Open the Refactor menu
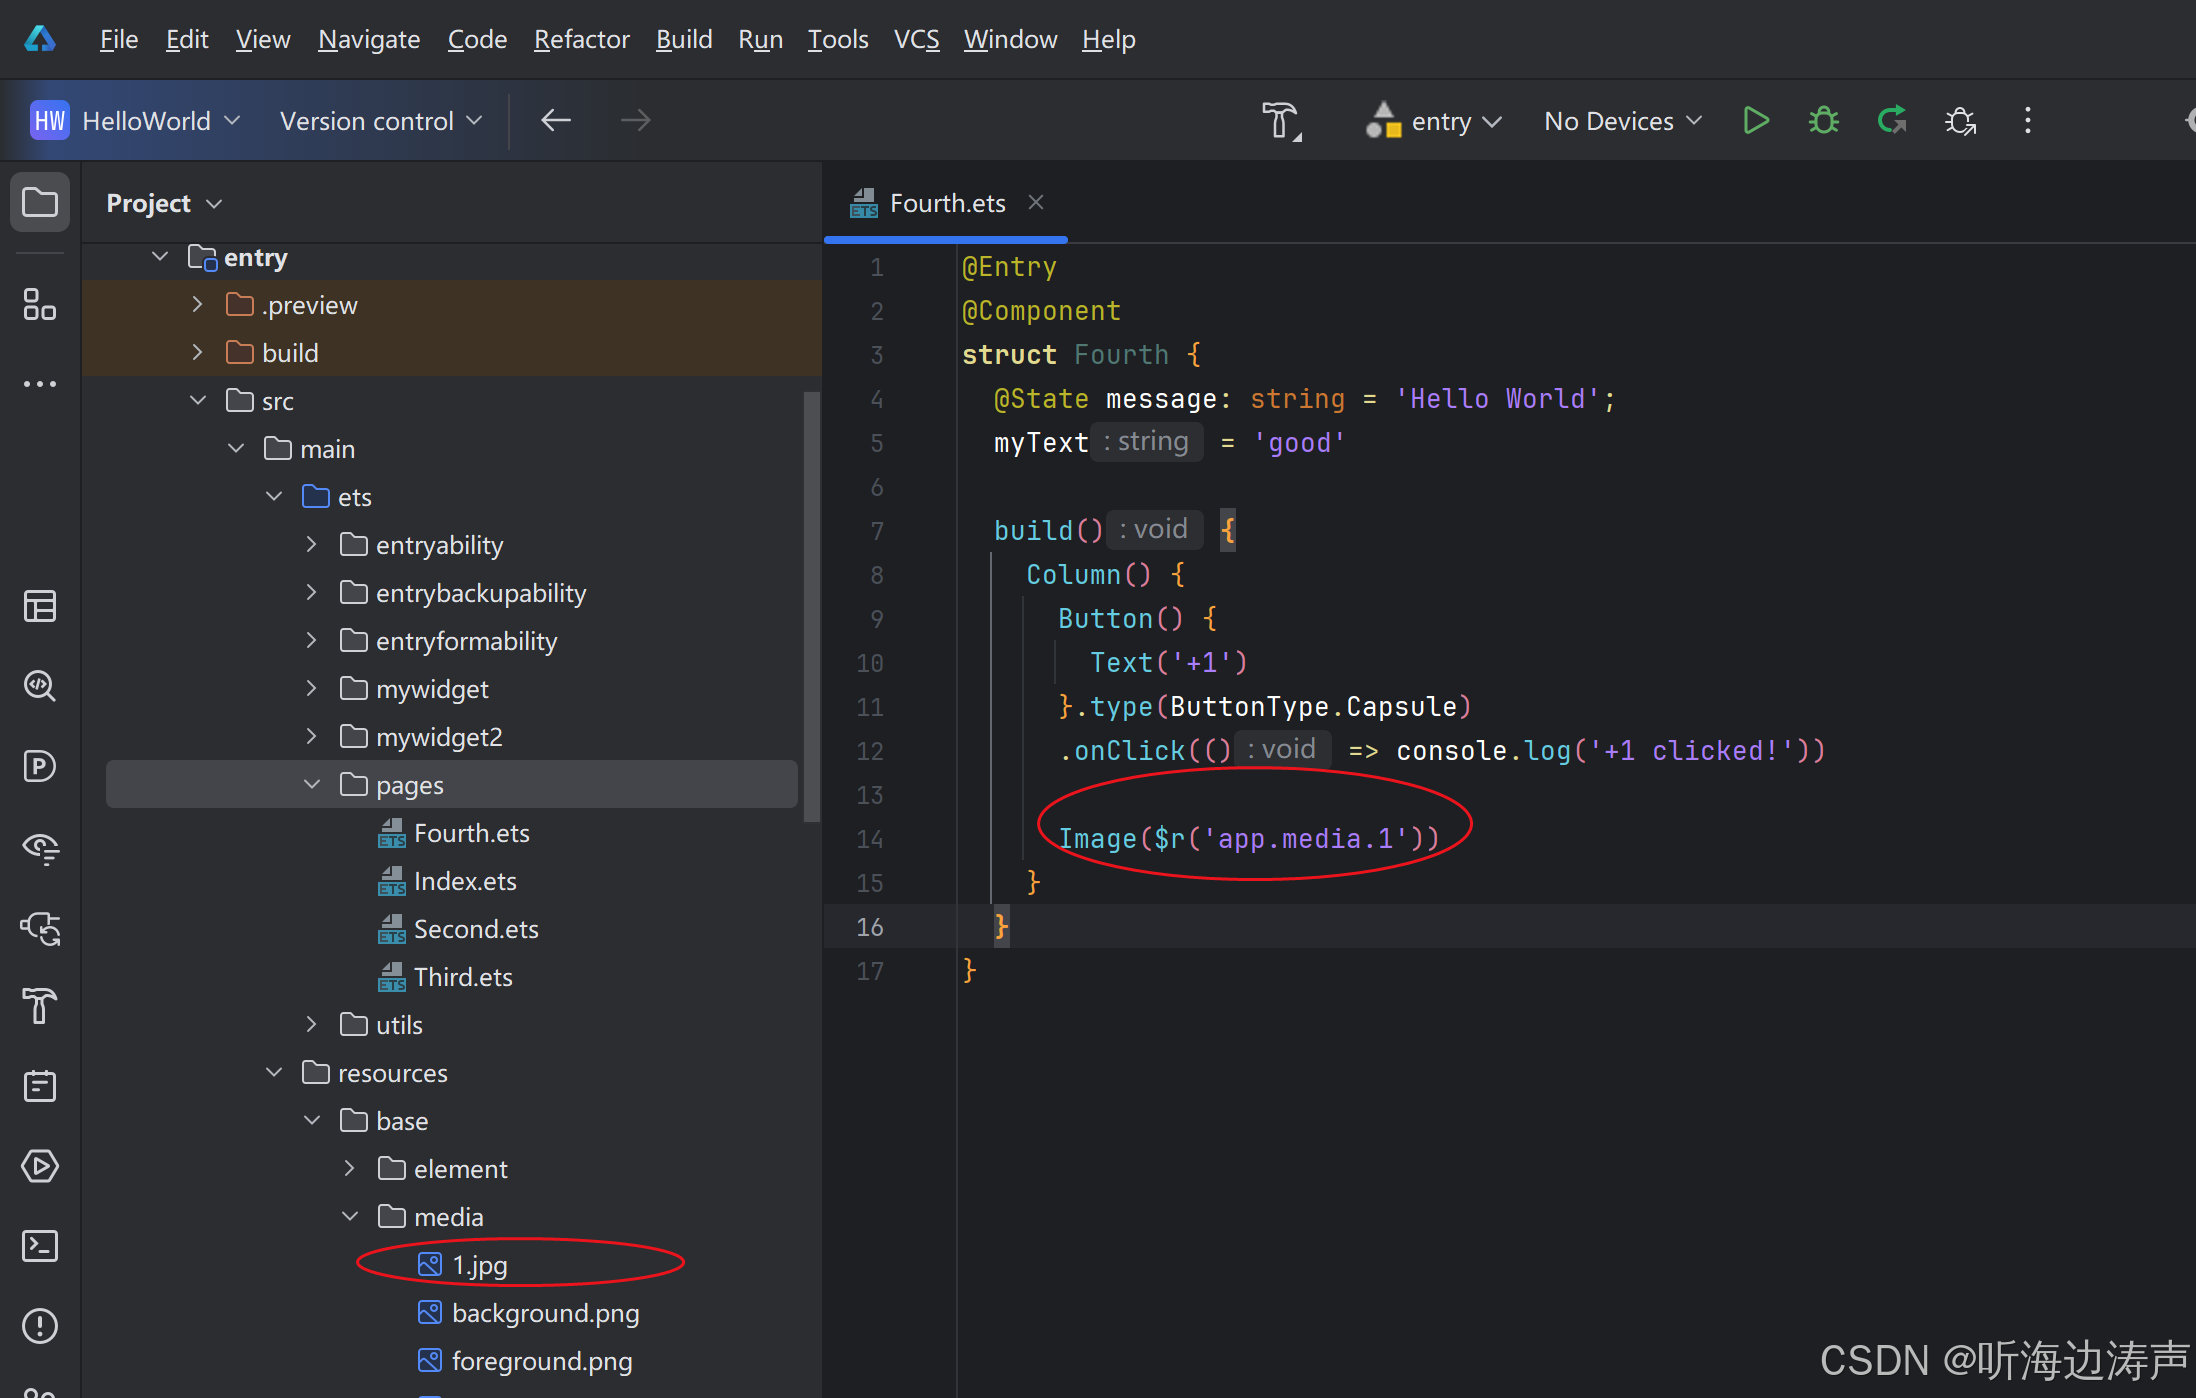Image resolution: width=2196 pixels, height=1398 pixels. click(x=582, y=39)
